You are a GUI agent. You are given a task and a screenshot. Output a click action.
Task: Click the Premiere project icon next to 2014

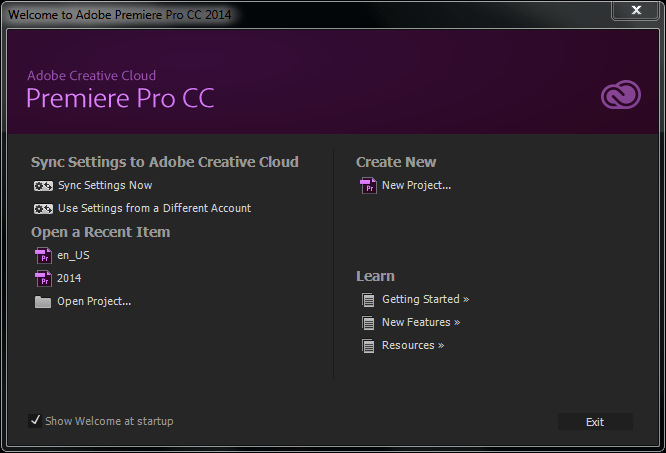[43, 279]
